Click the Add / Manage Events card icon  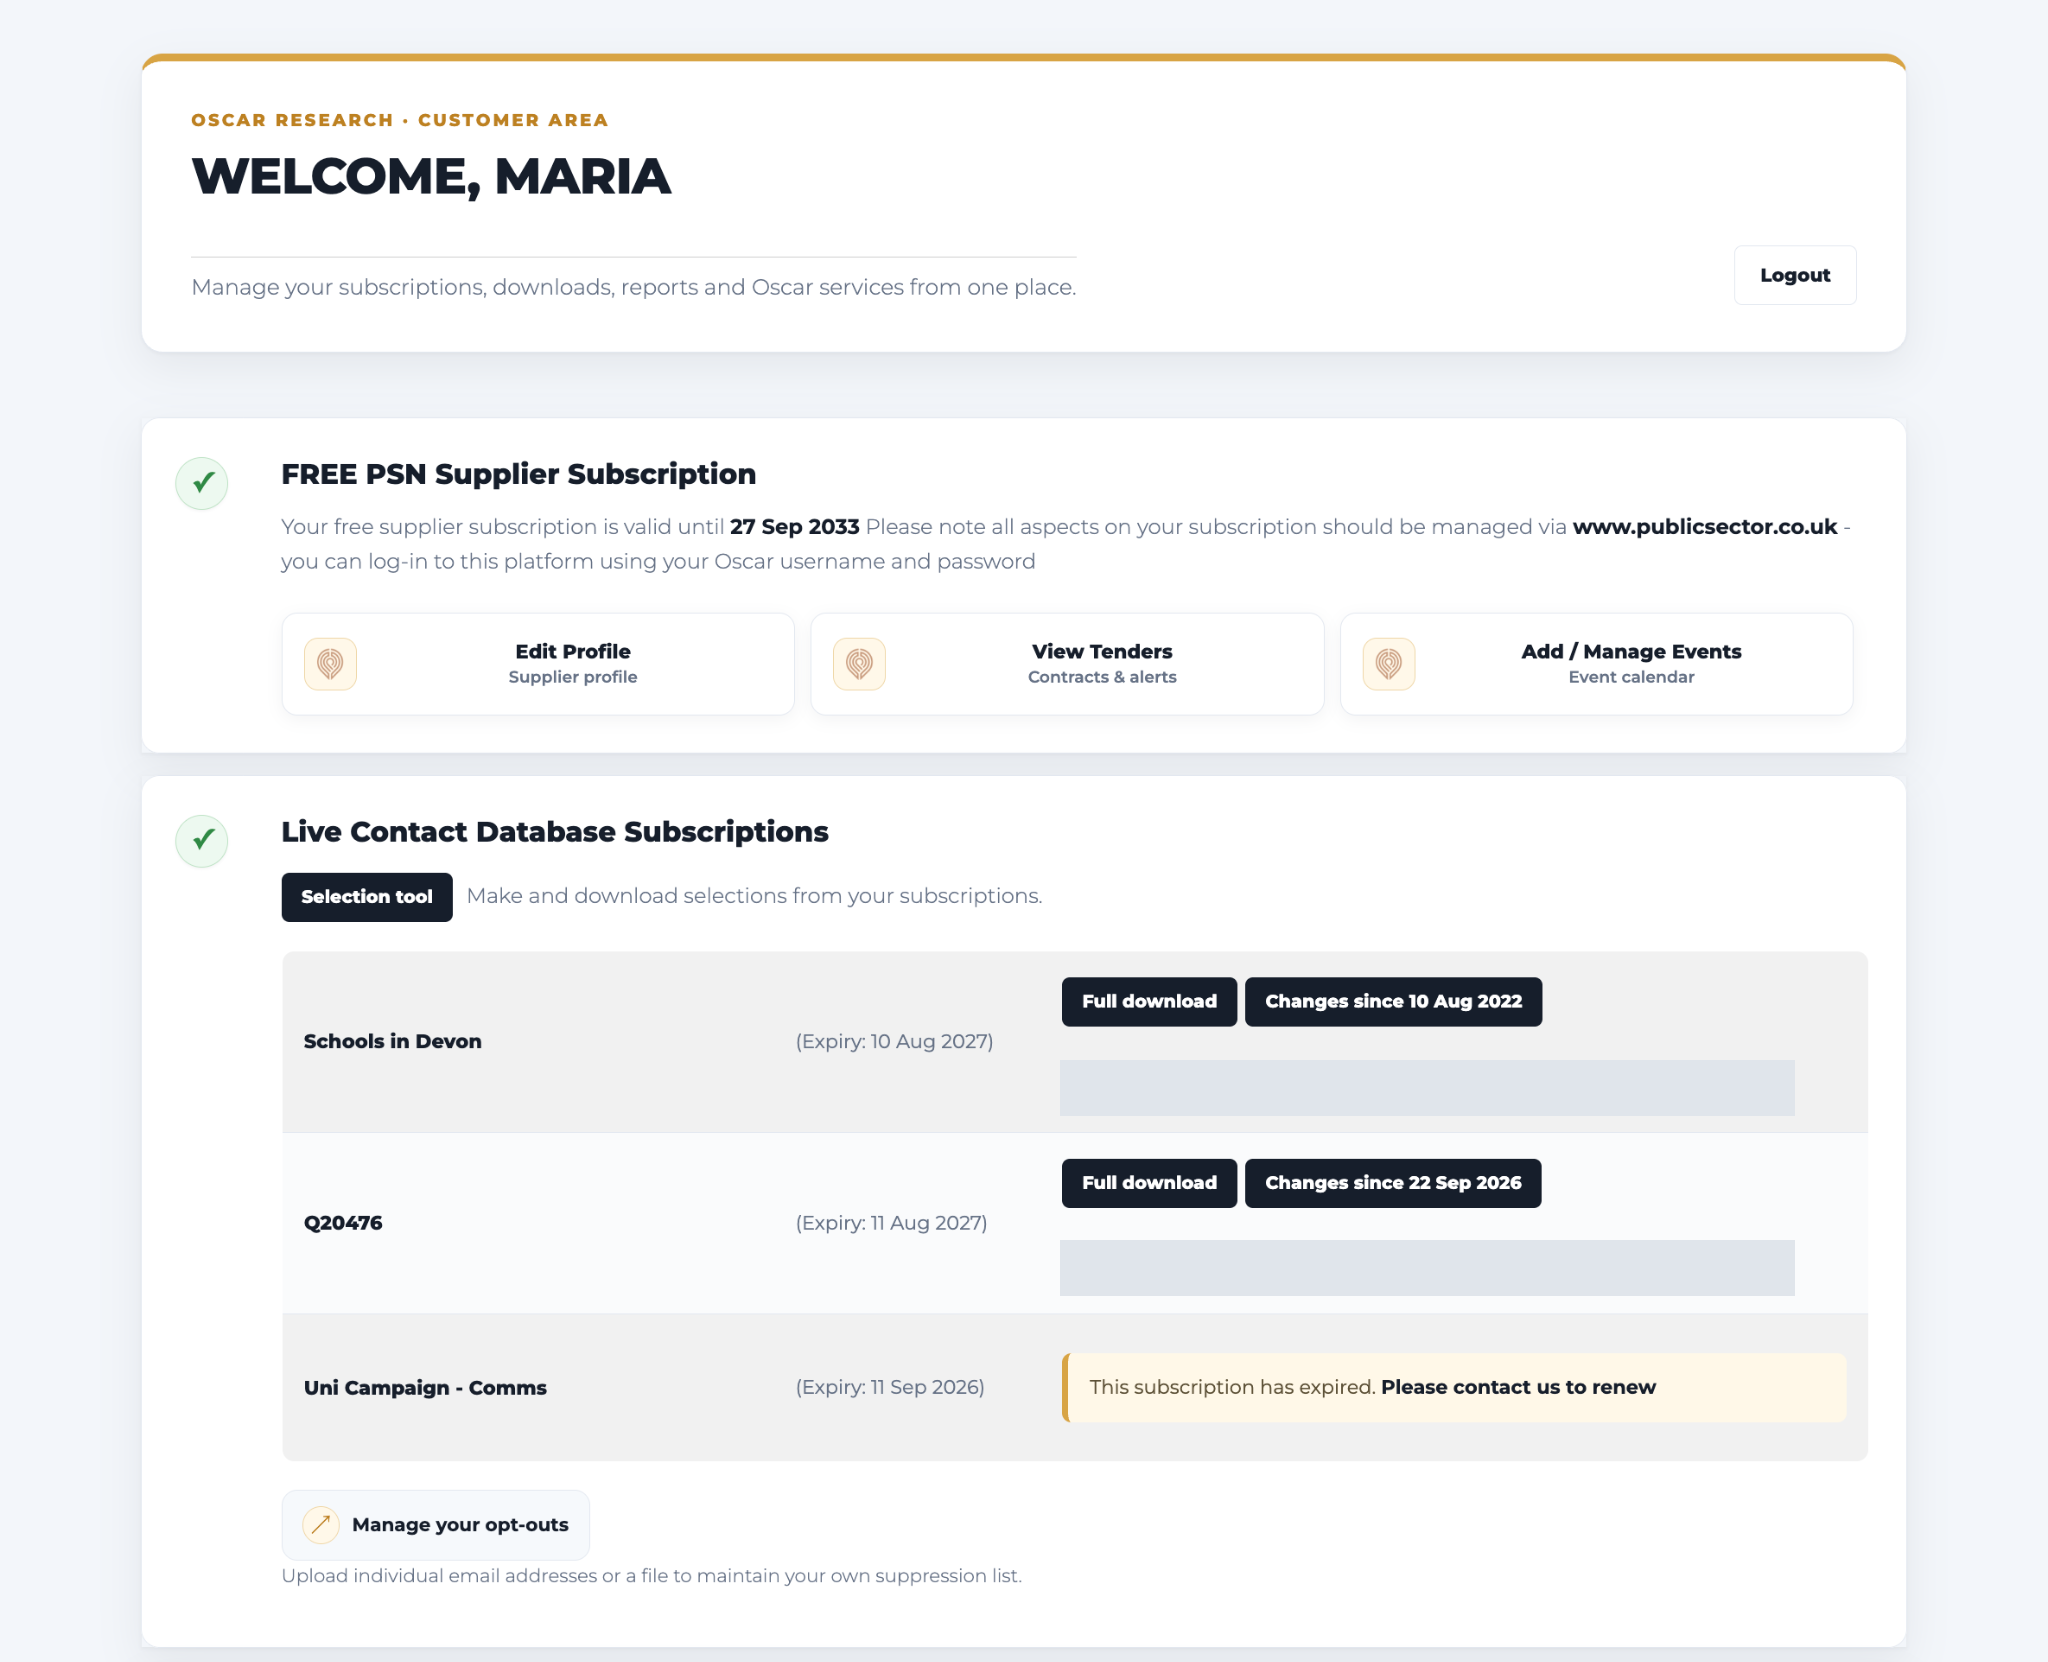coord(1389,664)
